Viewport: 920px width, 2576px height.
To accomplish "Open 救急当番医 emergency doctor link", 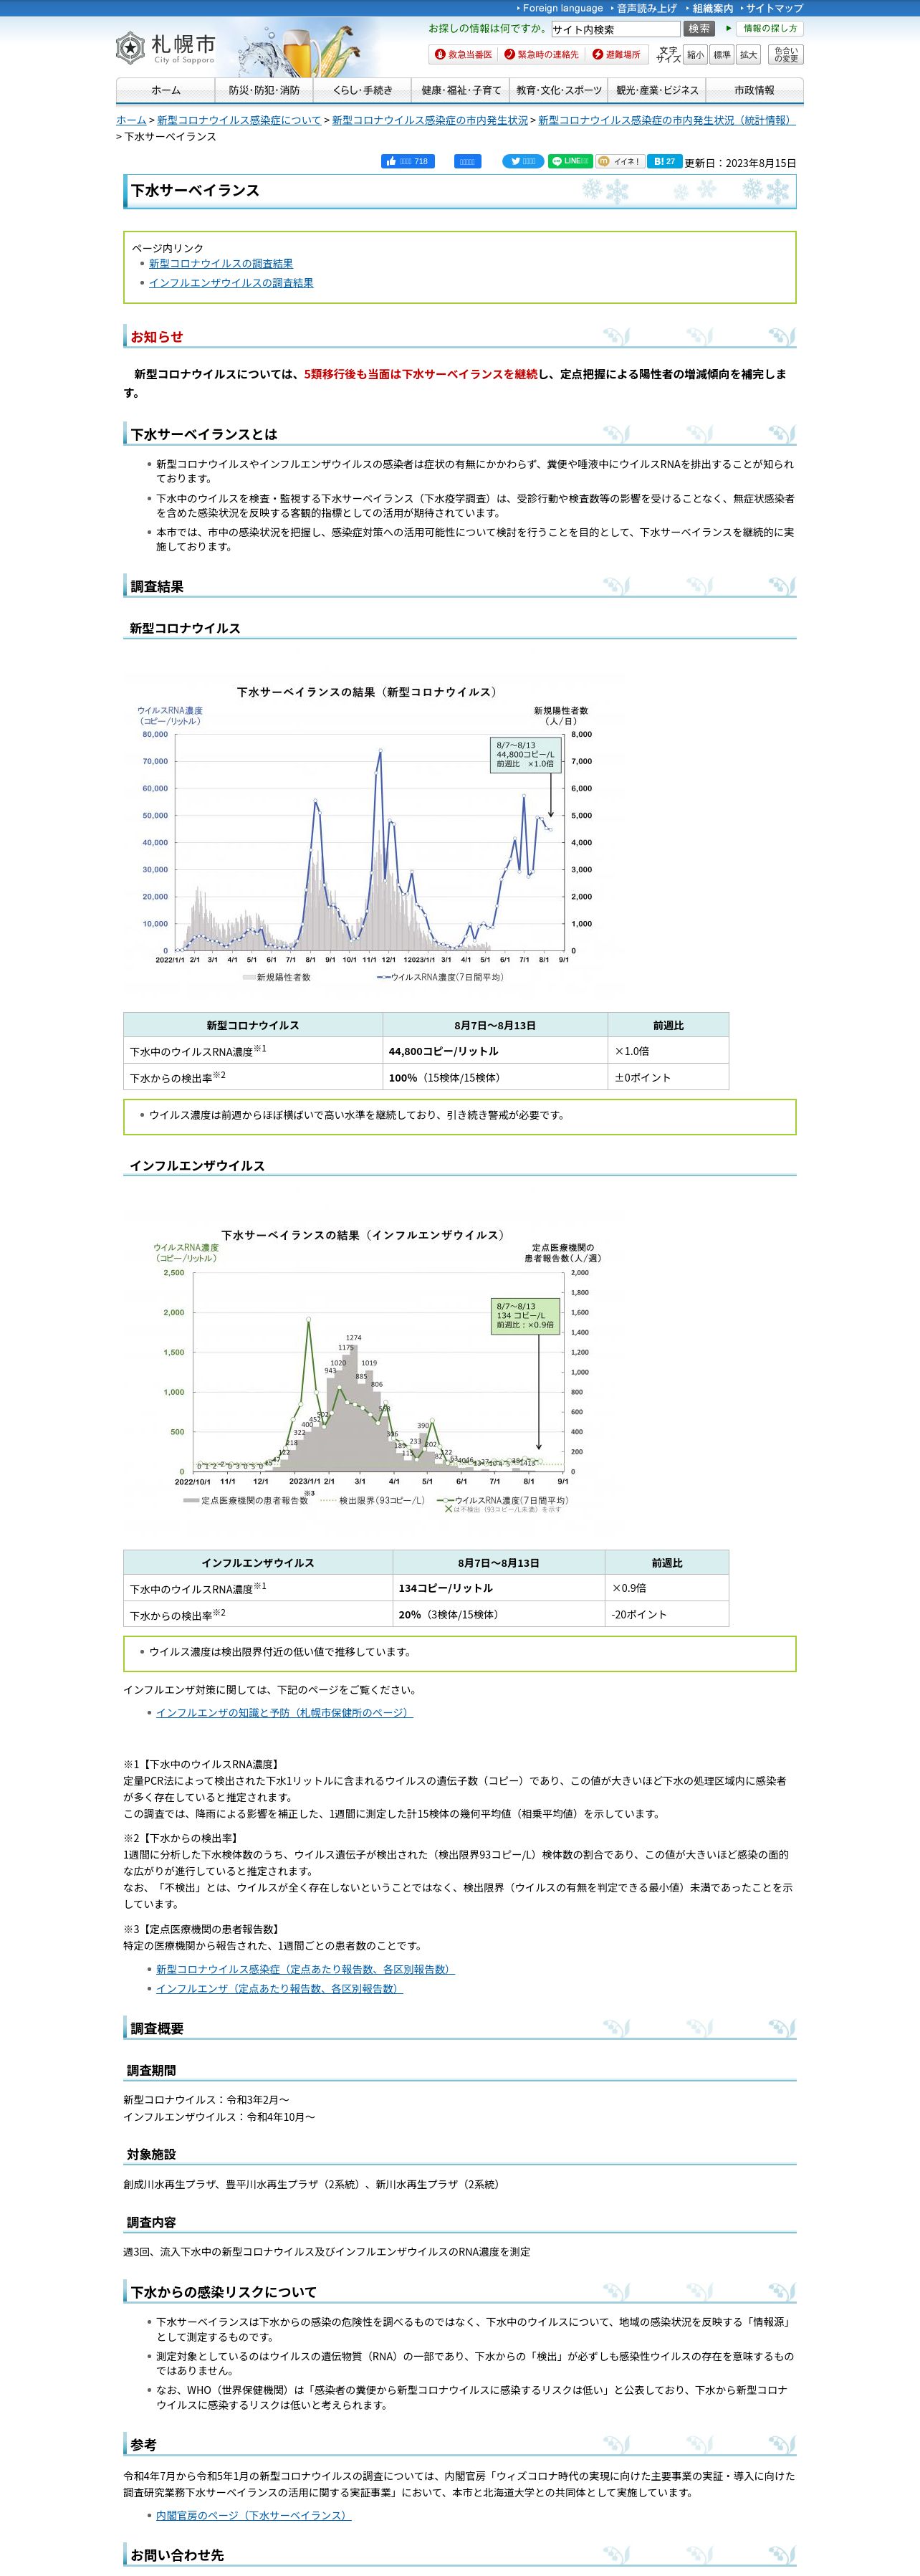I will pos(463,54).
